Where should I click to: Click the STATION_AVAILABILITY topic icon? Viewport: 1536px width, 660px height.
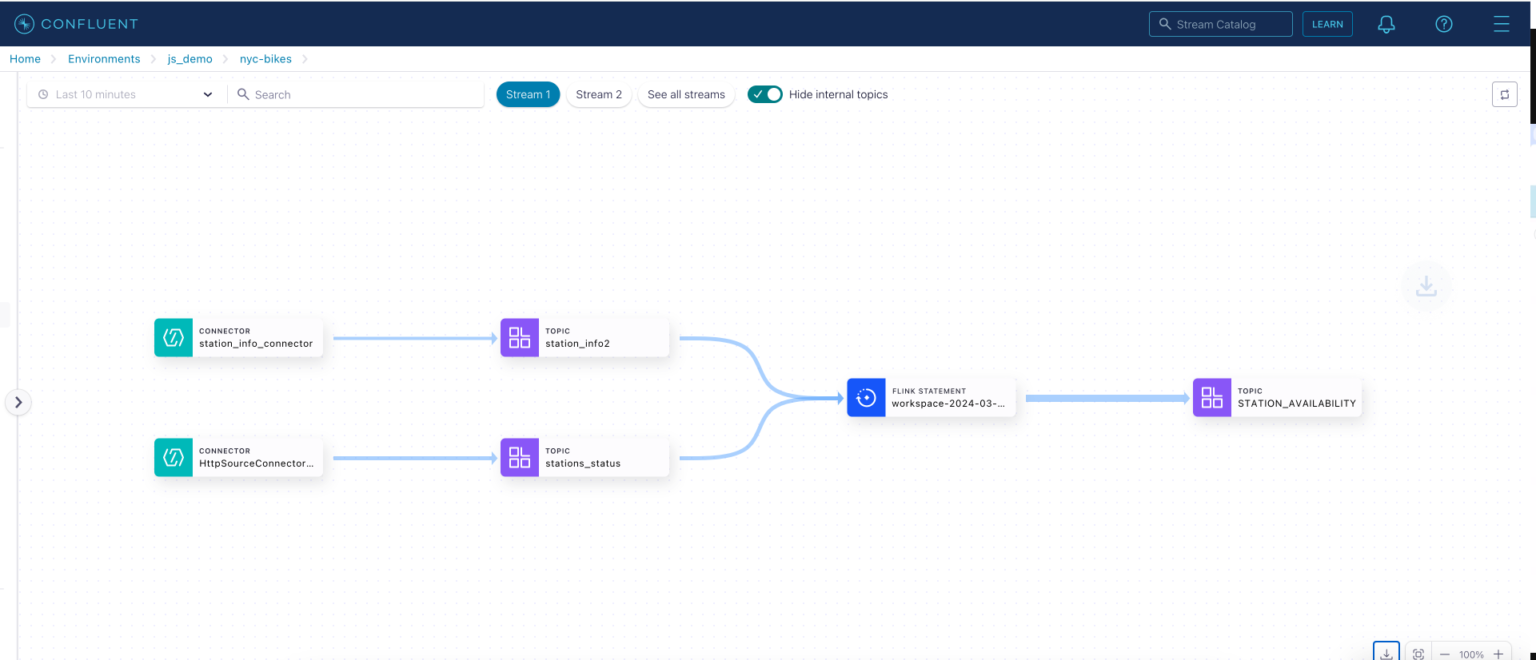click(1212, 398)
